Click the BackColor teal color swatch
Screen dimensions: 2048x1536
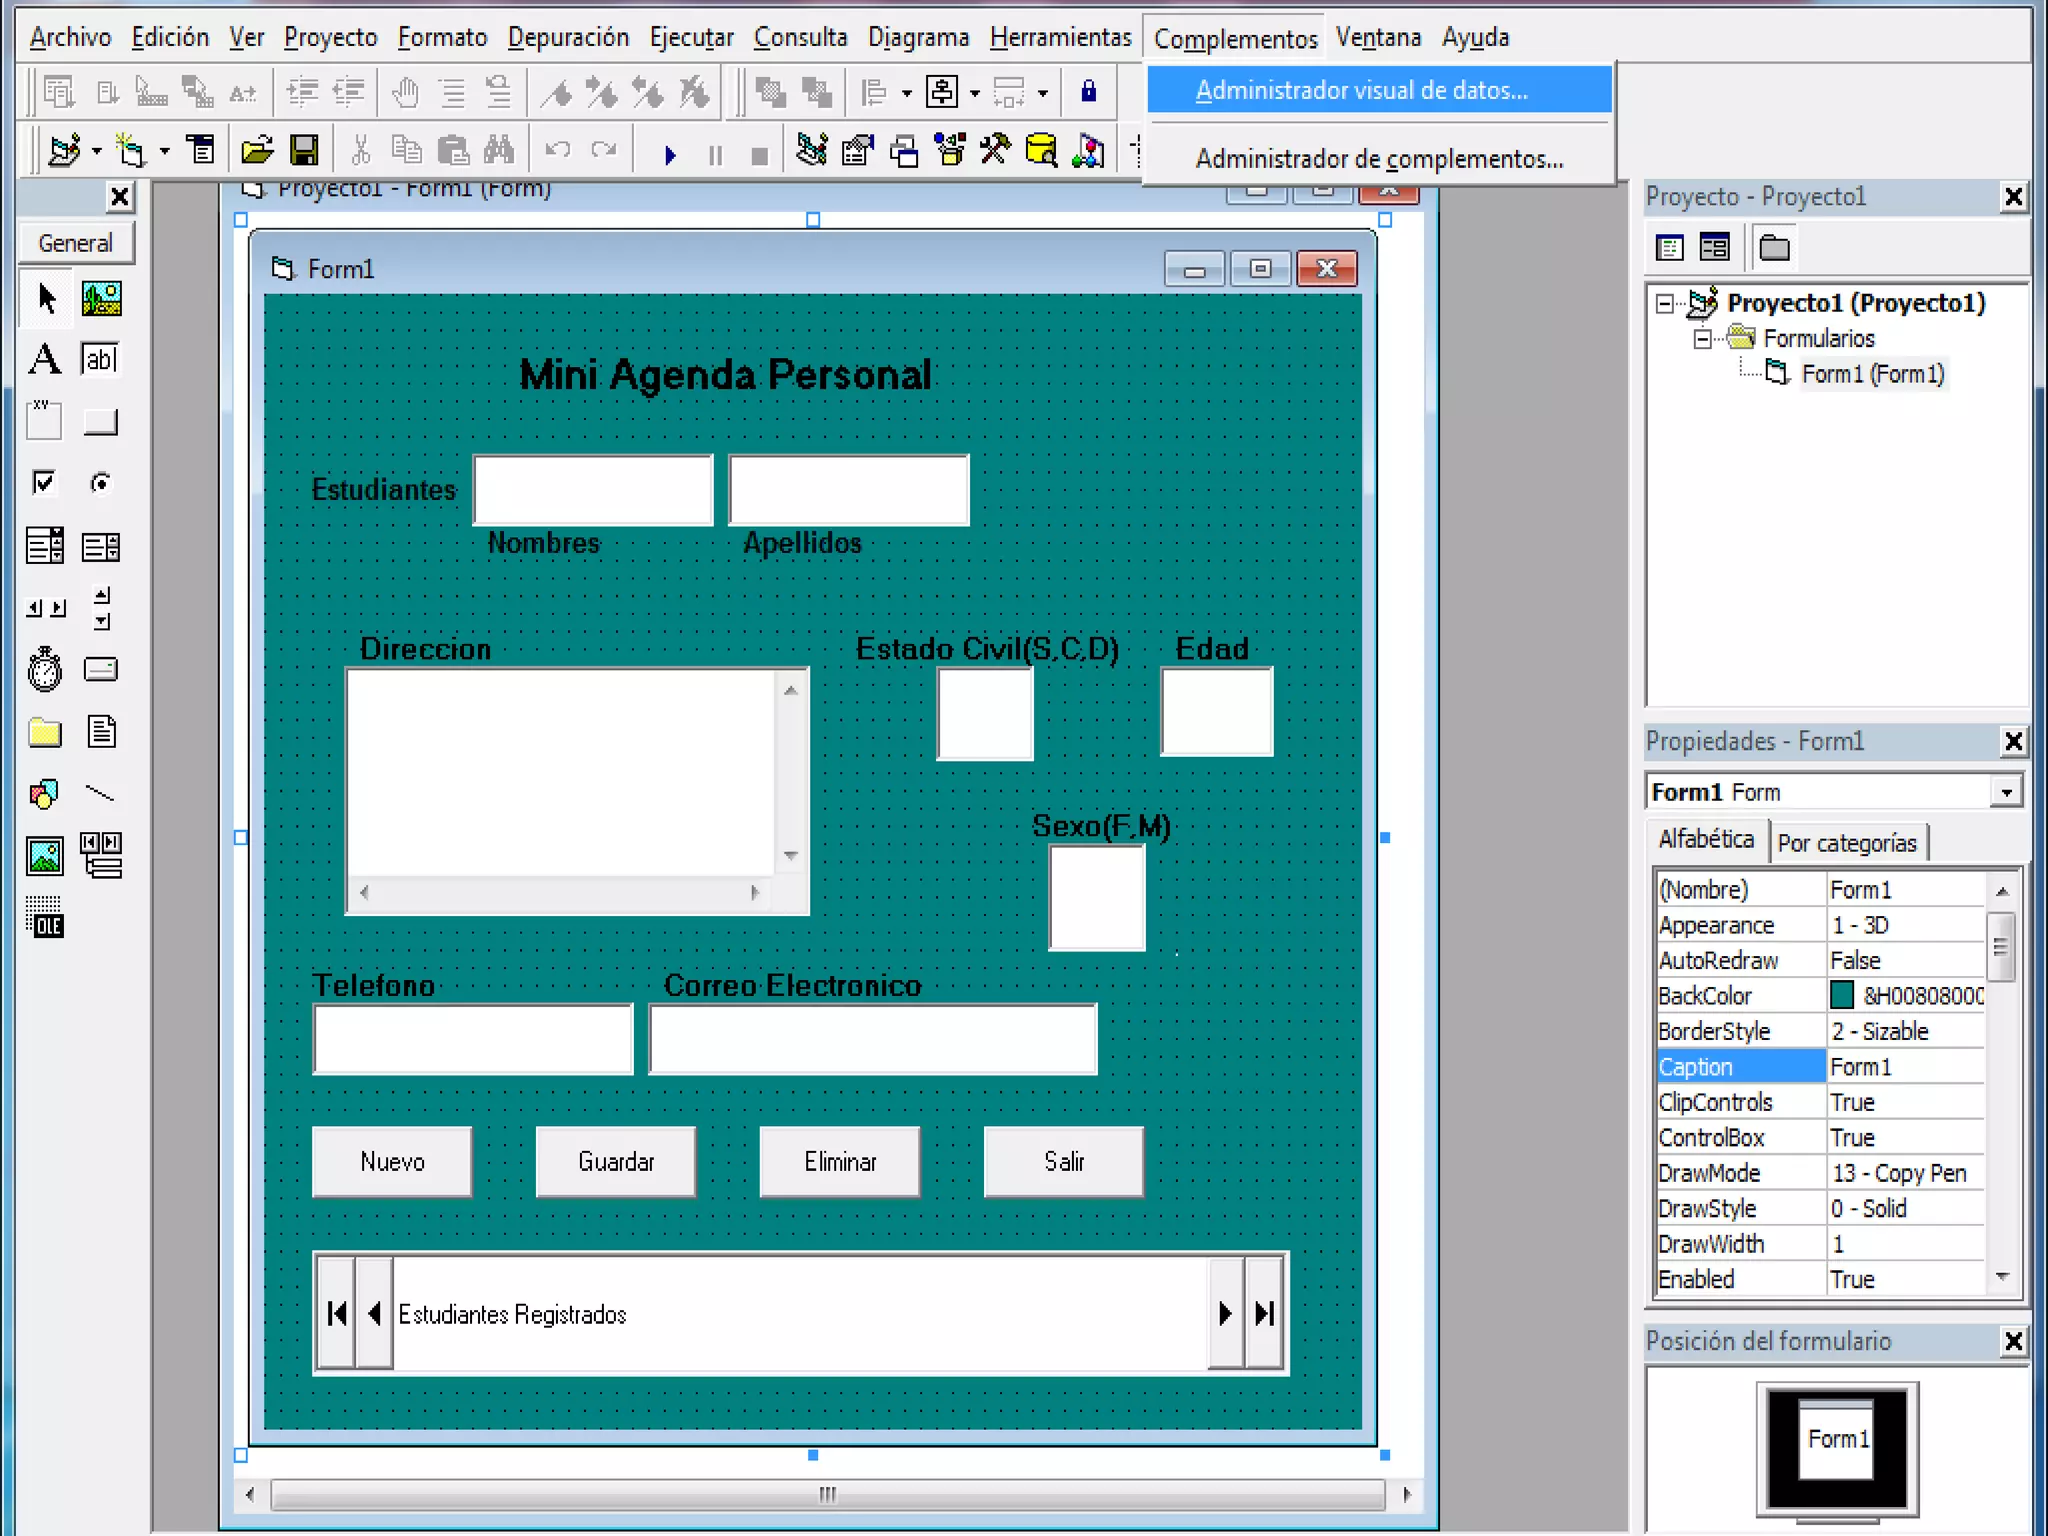(1841, 995)
